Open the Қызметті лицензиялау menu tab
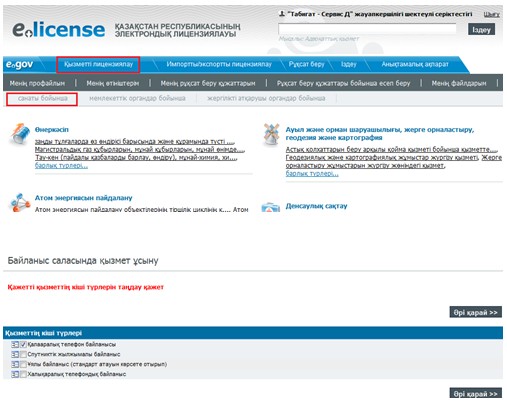The height and width of the screenshot is (404, 507). [98, 64]
